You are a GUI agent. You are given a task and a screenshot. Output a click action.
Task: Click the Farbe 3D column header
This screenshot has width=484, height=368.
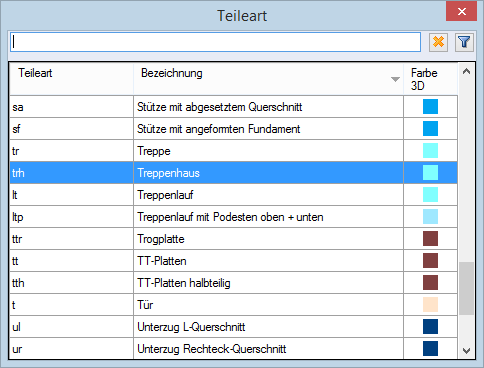pos(430,79)
